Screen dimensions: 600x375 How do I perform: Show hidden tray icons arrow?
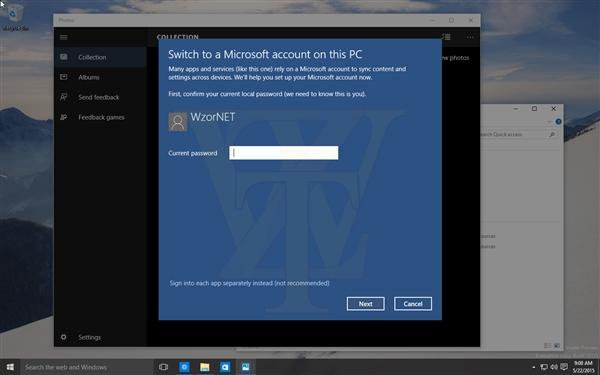click(534, 367)
